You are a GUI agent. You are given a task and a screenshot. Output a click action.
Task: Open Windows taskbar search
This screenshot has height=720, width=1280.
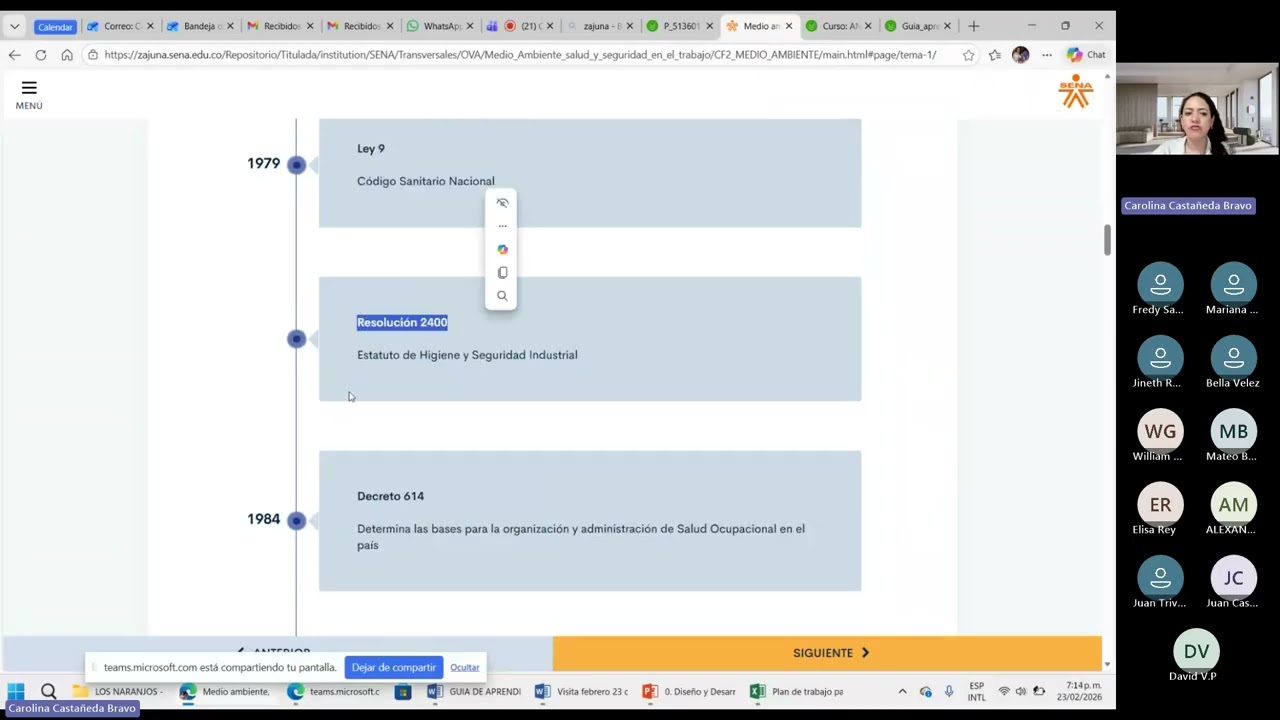[x=48, y=691]
